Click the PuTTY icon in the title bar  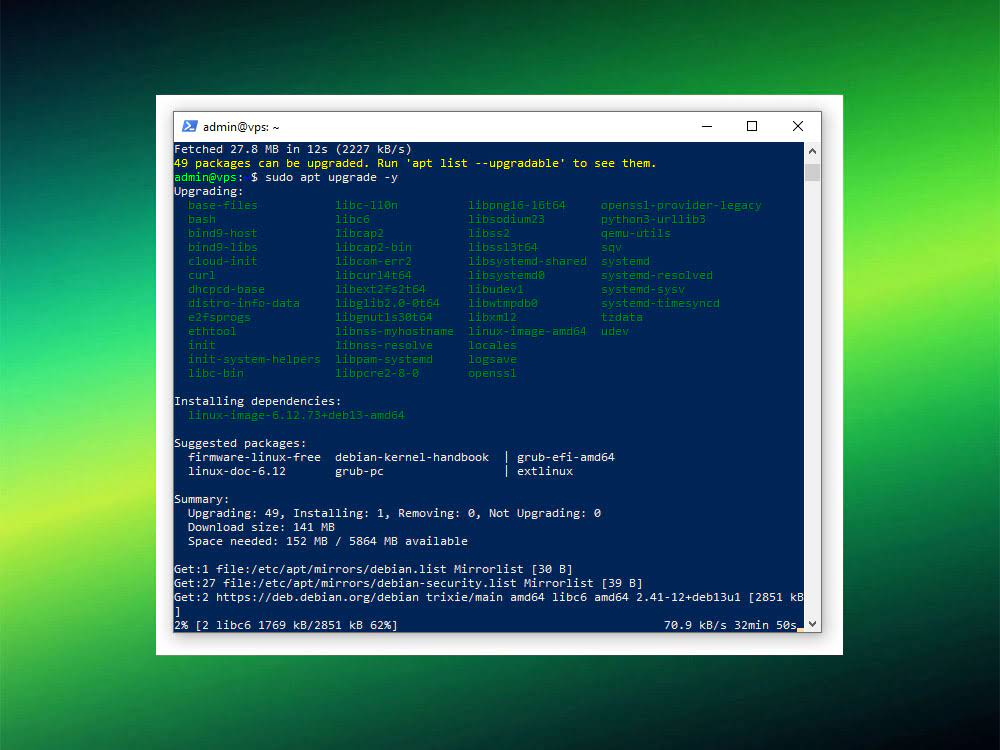click(190, 126)
